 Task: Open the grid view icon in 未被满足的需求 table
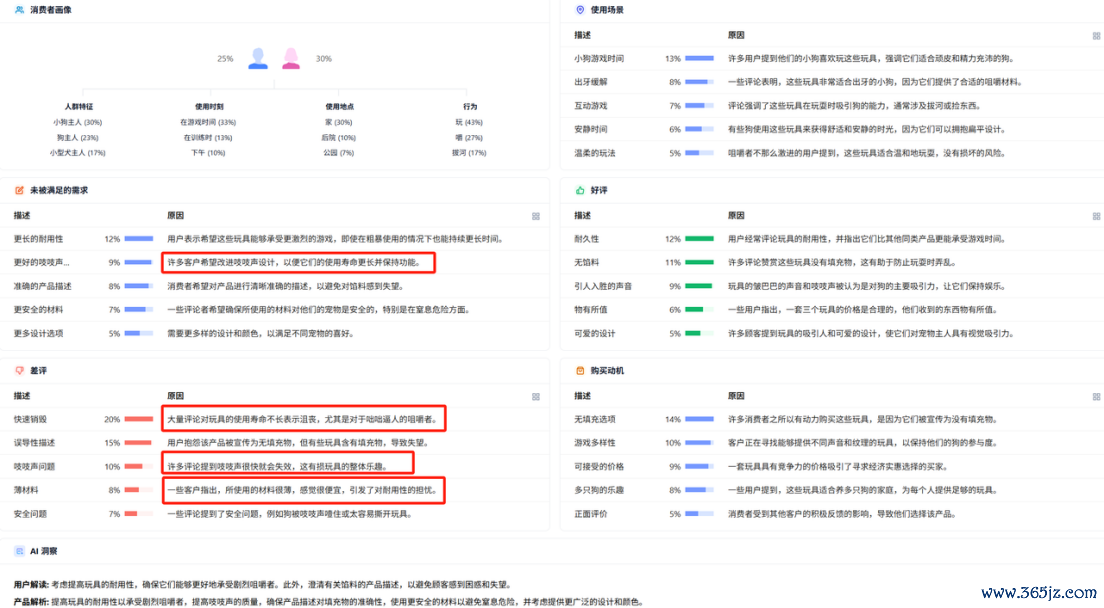tap(536, 217)
